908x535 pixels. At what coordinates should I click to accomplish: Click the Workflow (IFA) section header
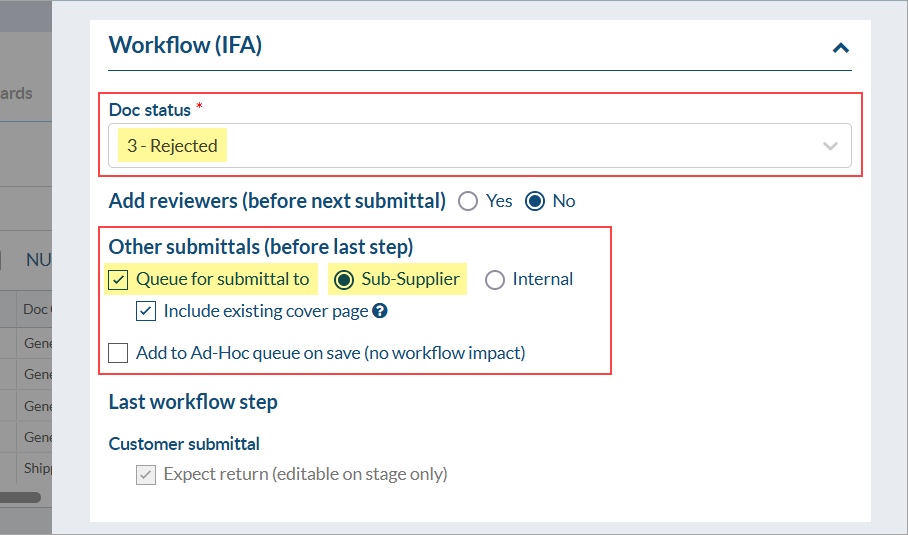[x=185, y=45]
